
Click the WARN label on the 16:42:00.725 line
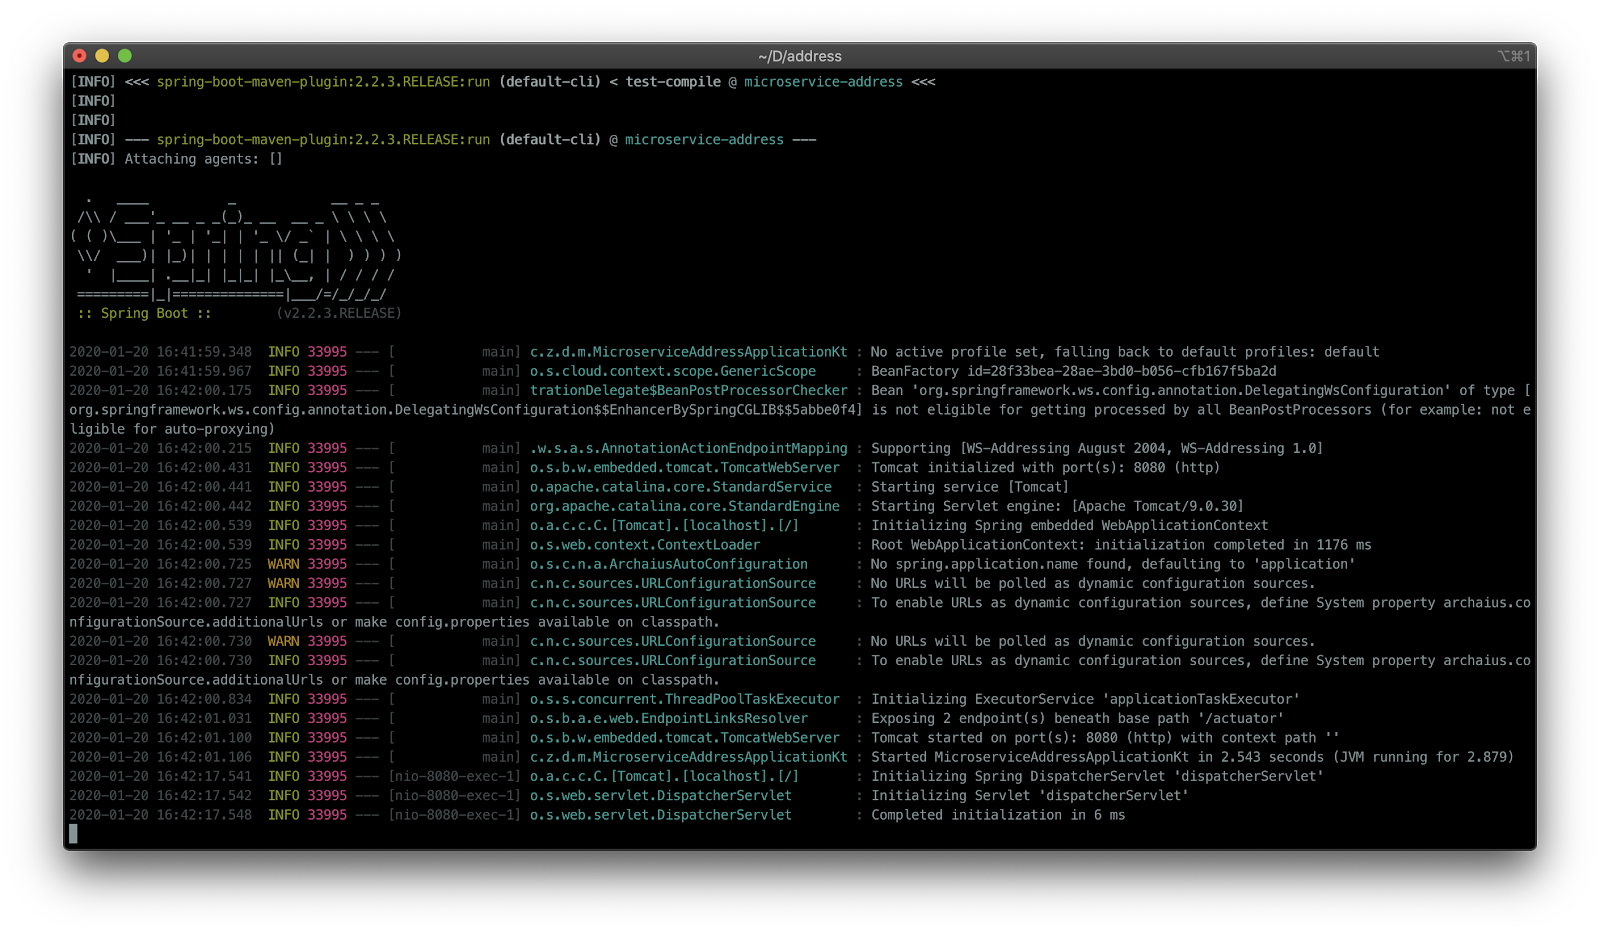pos(283,564)
